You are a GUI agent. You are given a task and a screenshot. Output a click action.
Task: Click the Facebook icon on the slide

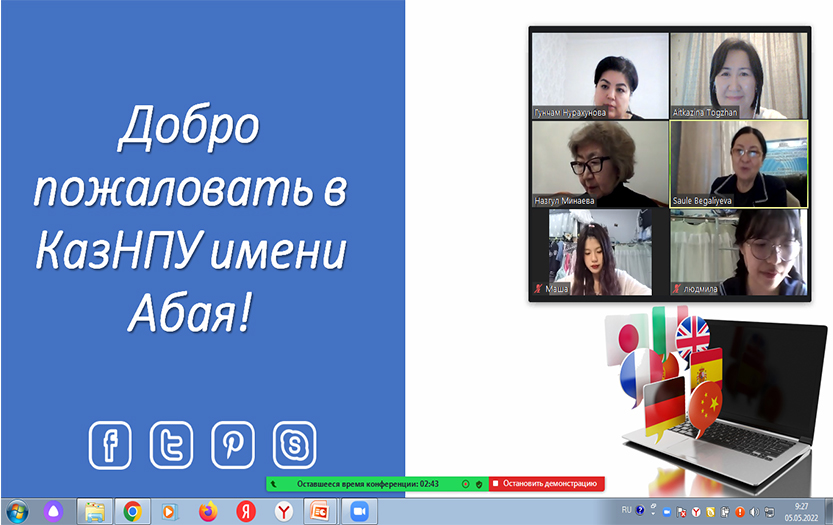[110, 445]
